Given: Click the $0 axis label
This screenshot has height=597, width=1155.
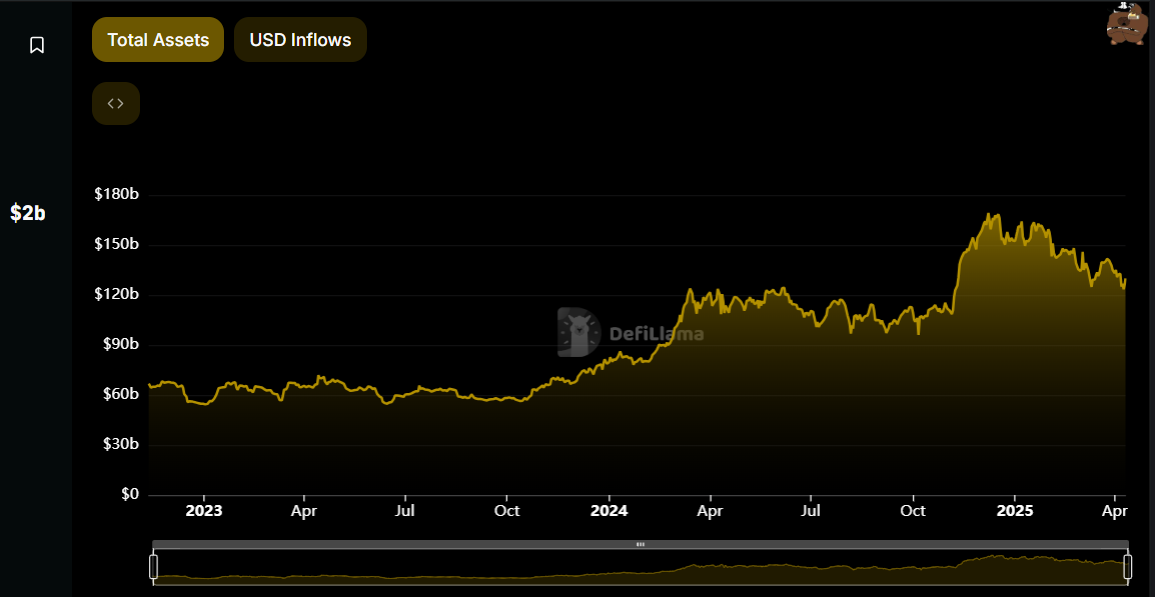Looking at the screenshot, I should 128,495.
